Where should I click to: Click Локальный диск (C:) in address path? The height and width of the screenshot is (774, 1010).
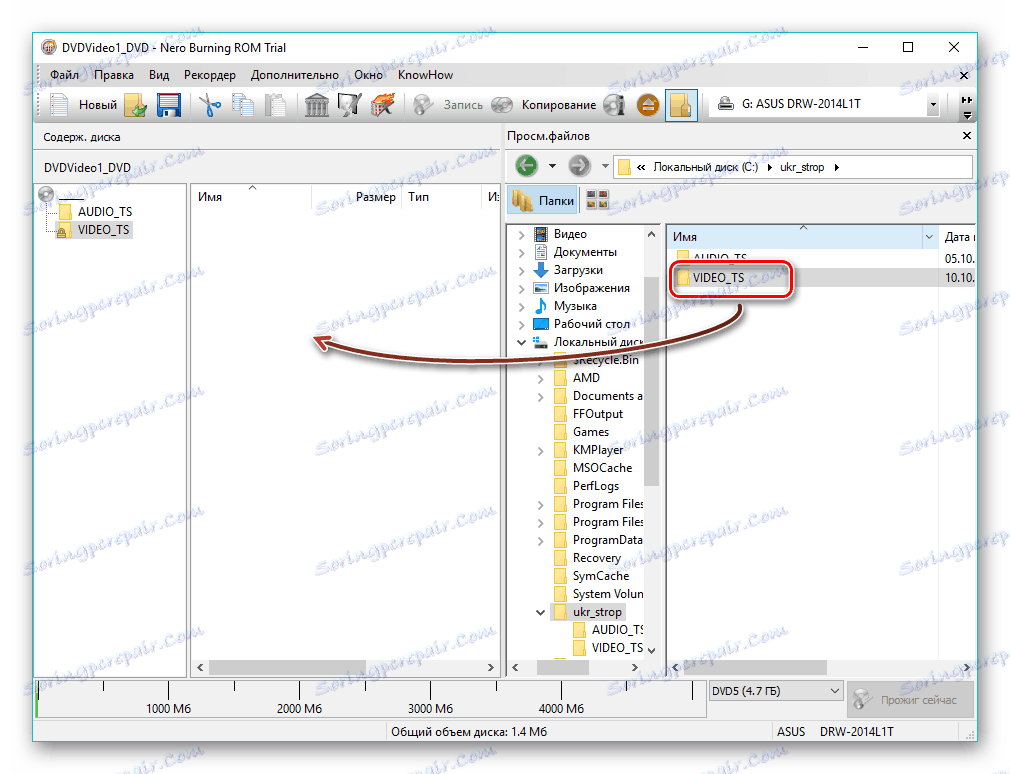click(705, 167)
